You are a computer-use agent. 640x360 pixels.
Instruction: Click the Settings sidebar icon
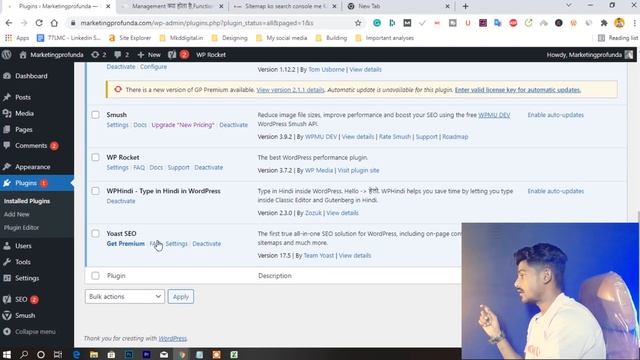pyautogui.click(x=7, y=278)
